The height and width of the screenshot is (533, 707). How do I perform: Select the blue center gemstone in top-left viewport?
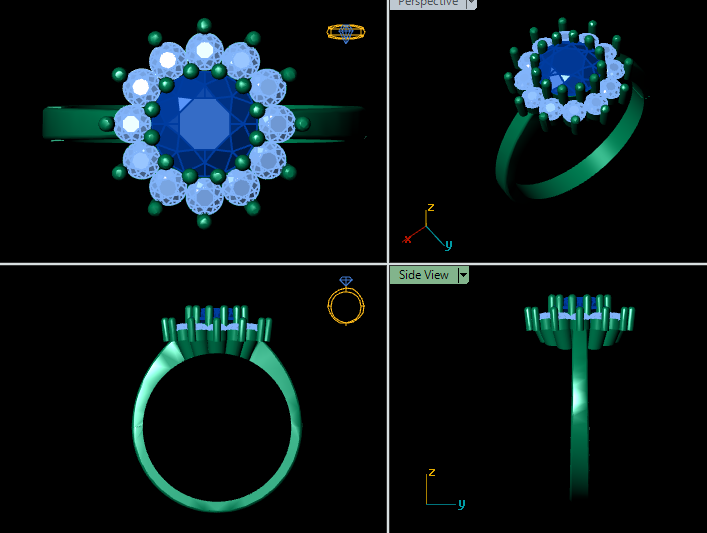[x=205, y=123]
